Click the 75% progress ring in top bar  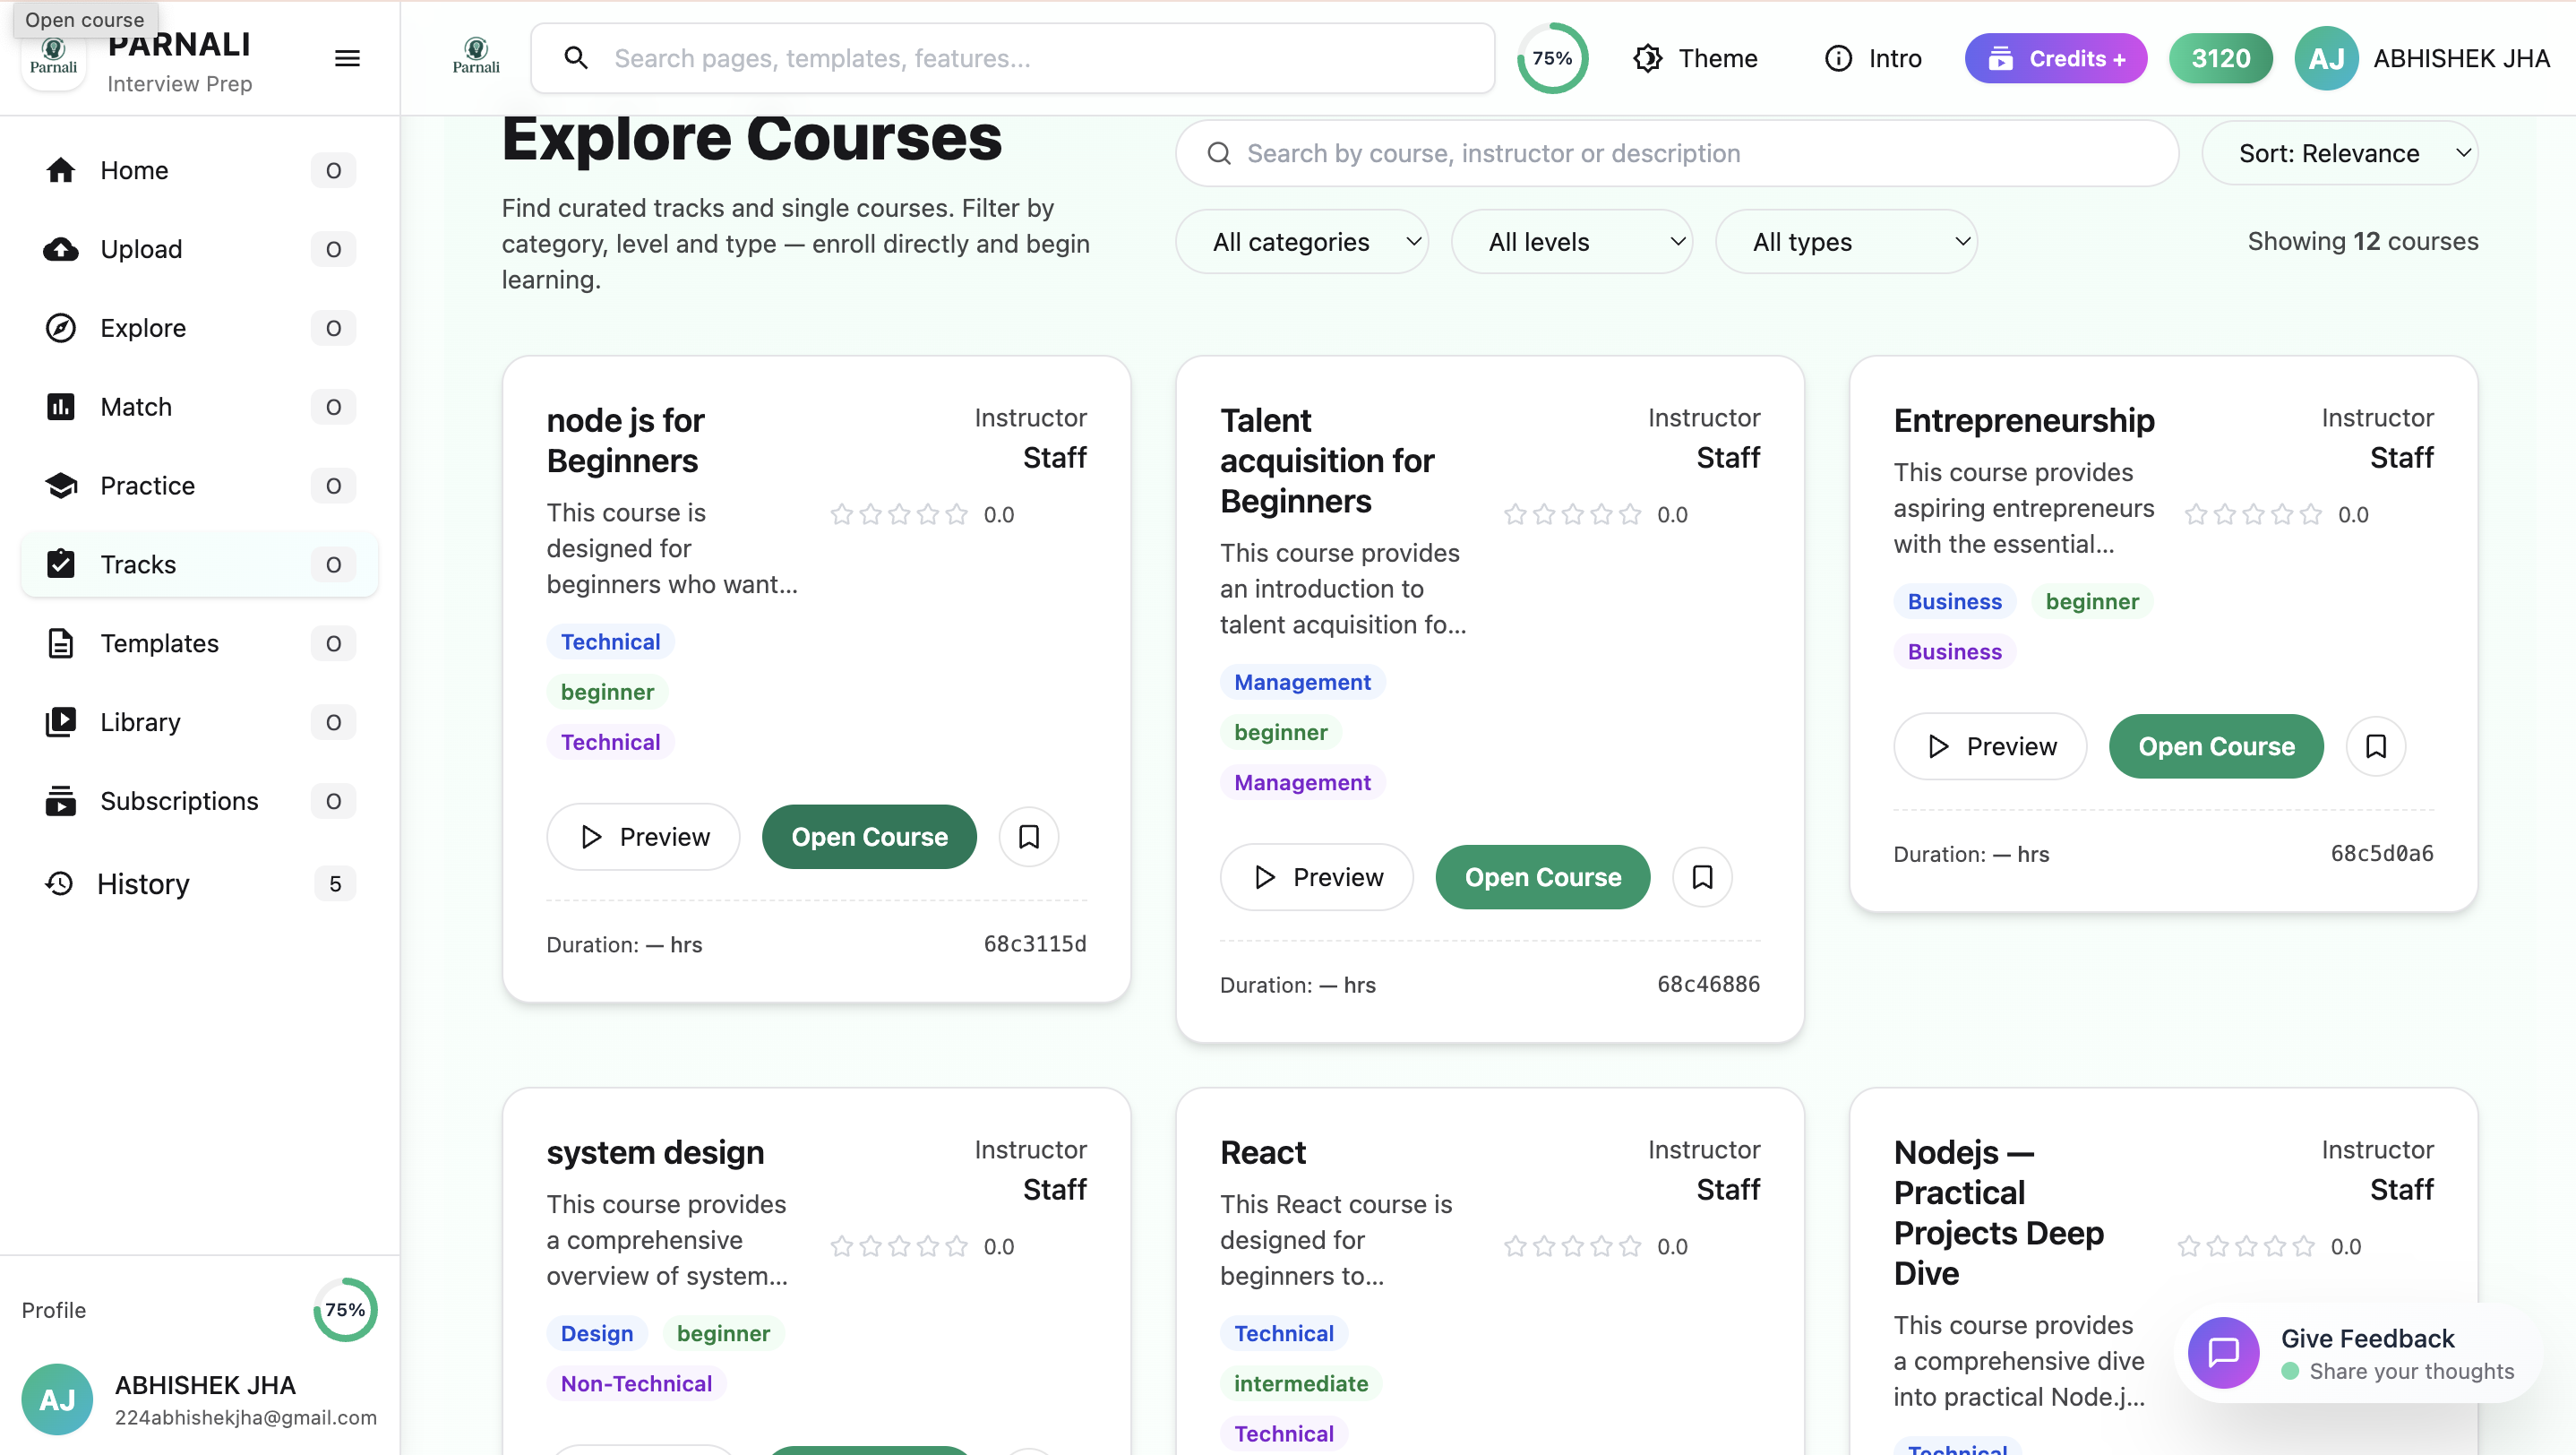[1552, 58]
